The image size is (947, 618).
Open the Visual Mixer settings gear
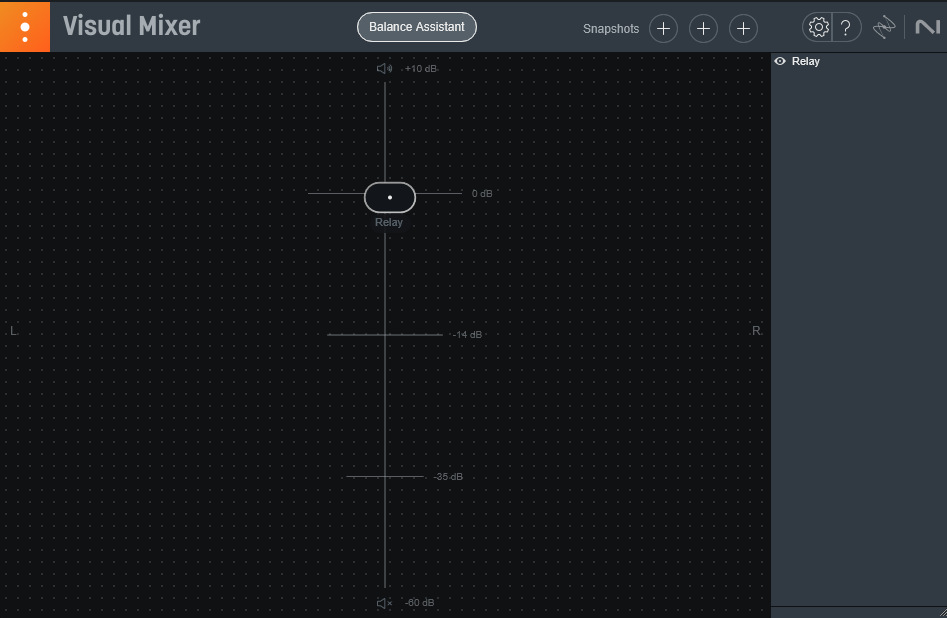[820, 27]
